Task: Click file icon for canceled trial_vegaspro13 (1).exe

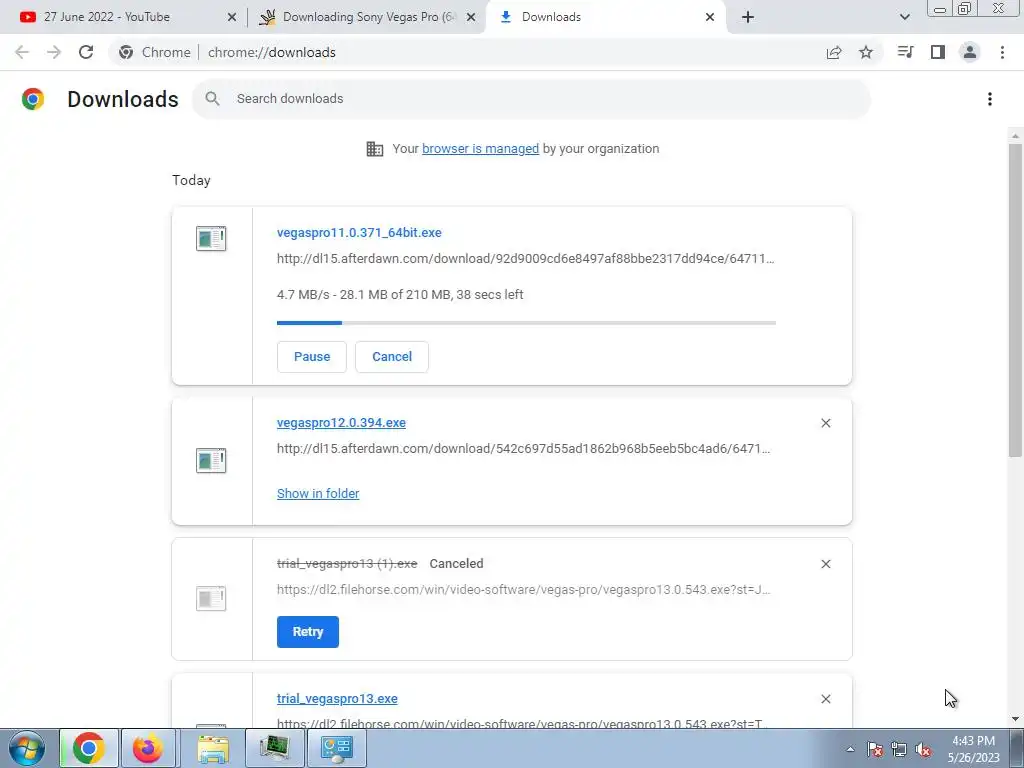Action: [x=211, y=598]
